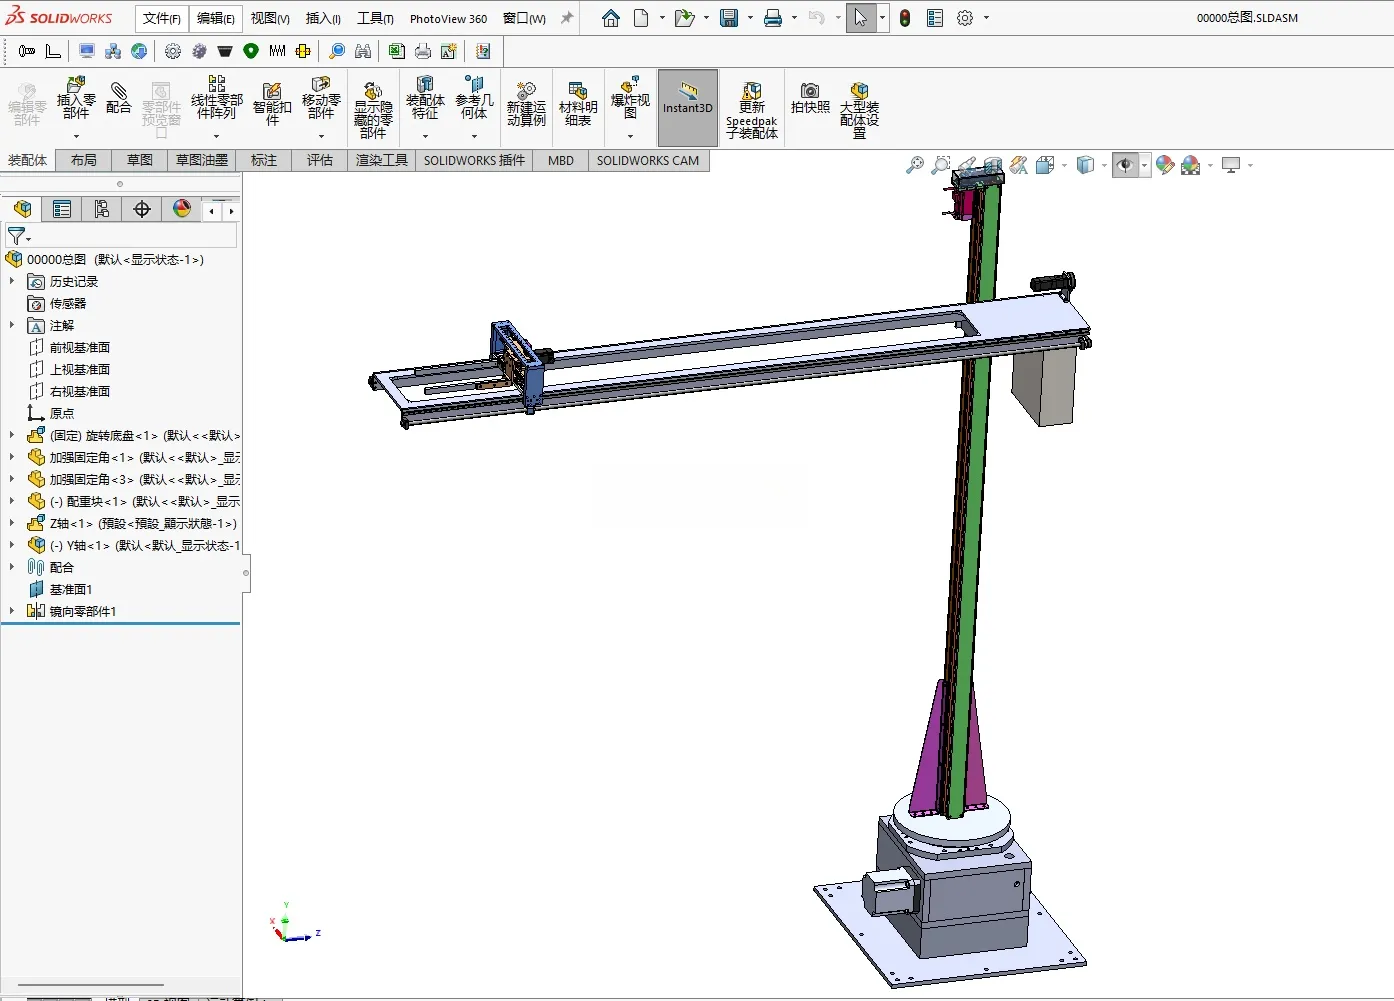
Task: Click the Edit Appearance color ball icon
Action: [x=1165, y=165]
